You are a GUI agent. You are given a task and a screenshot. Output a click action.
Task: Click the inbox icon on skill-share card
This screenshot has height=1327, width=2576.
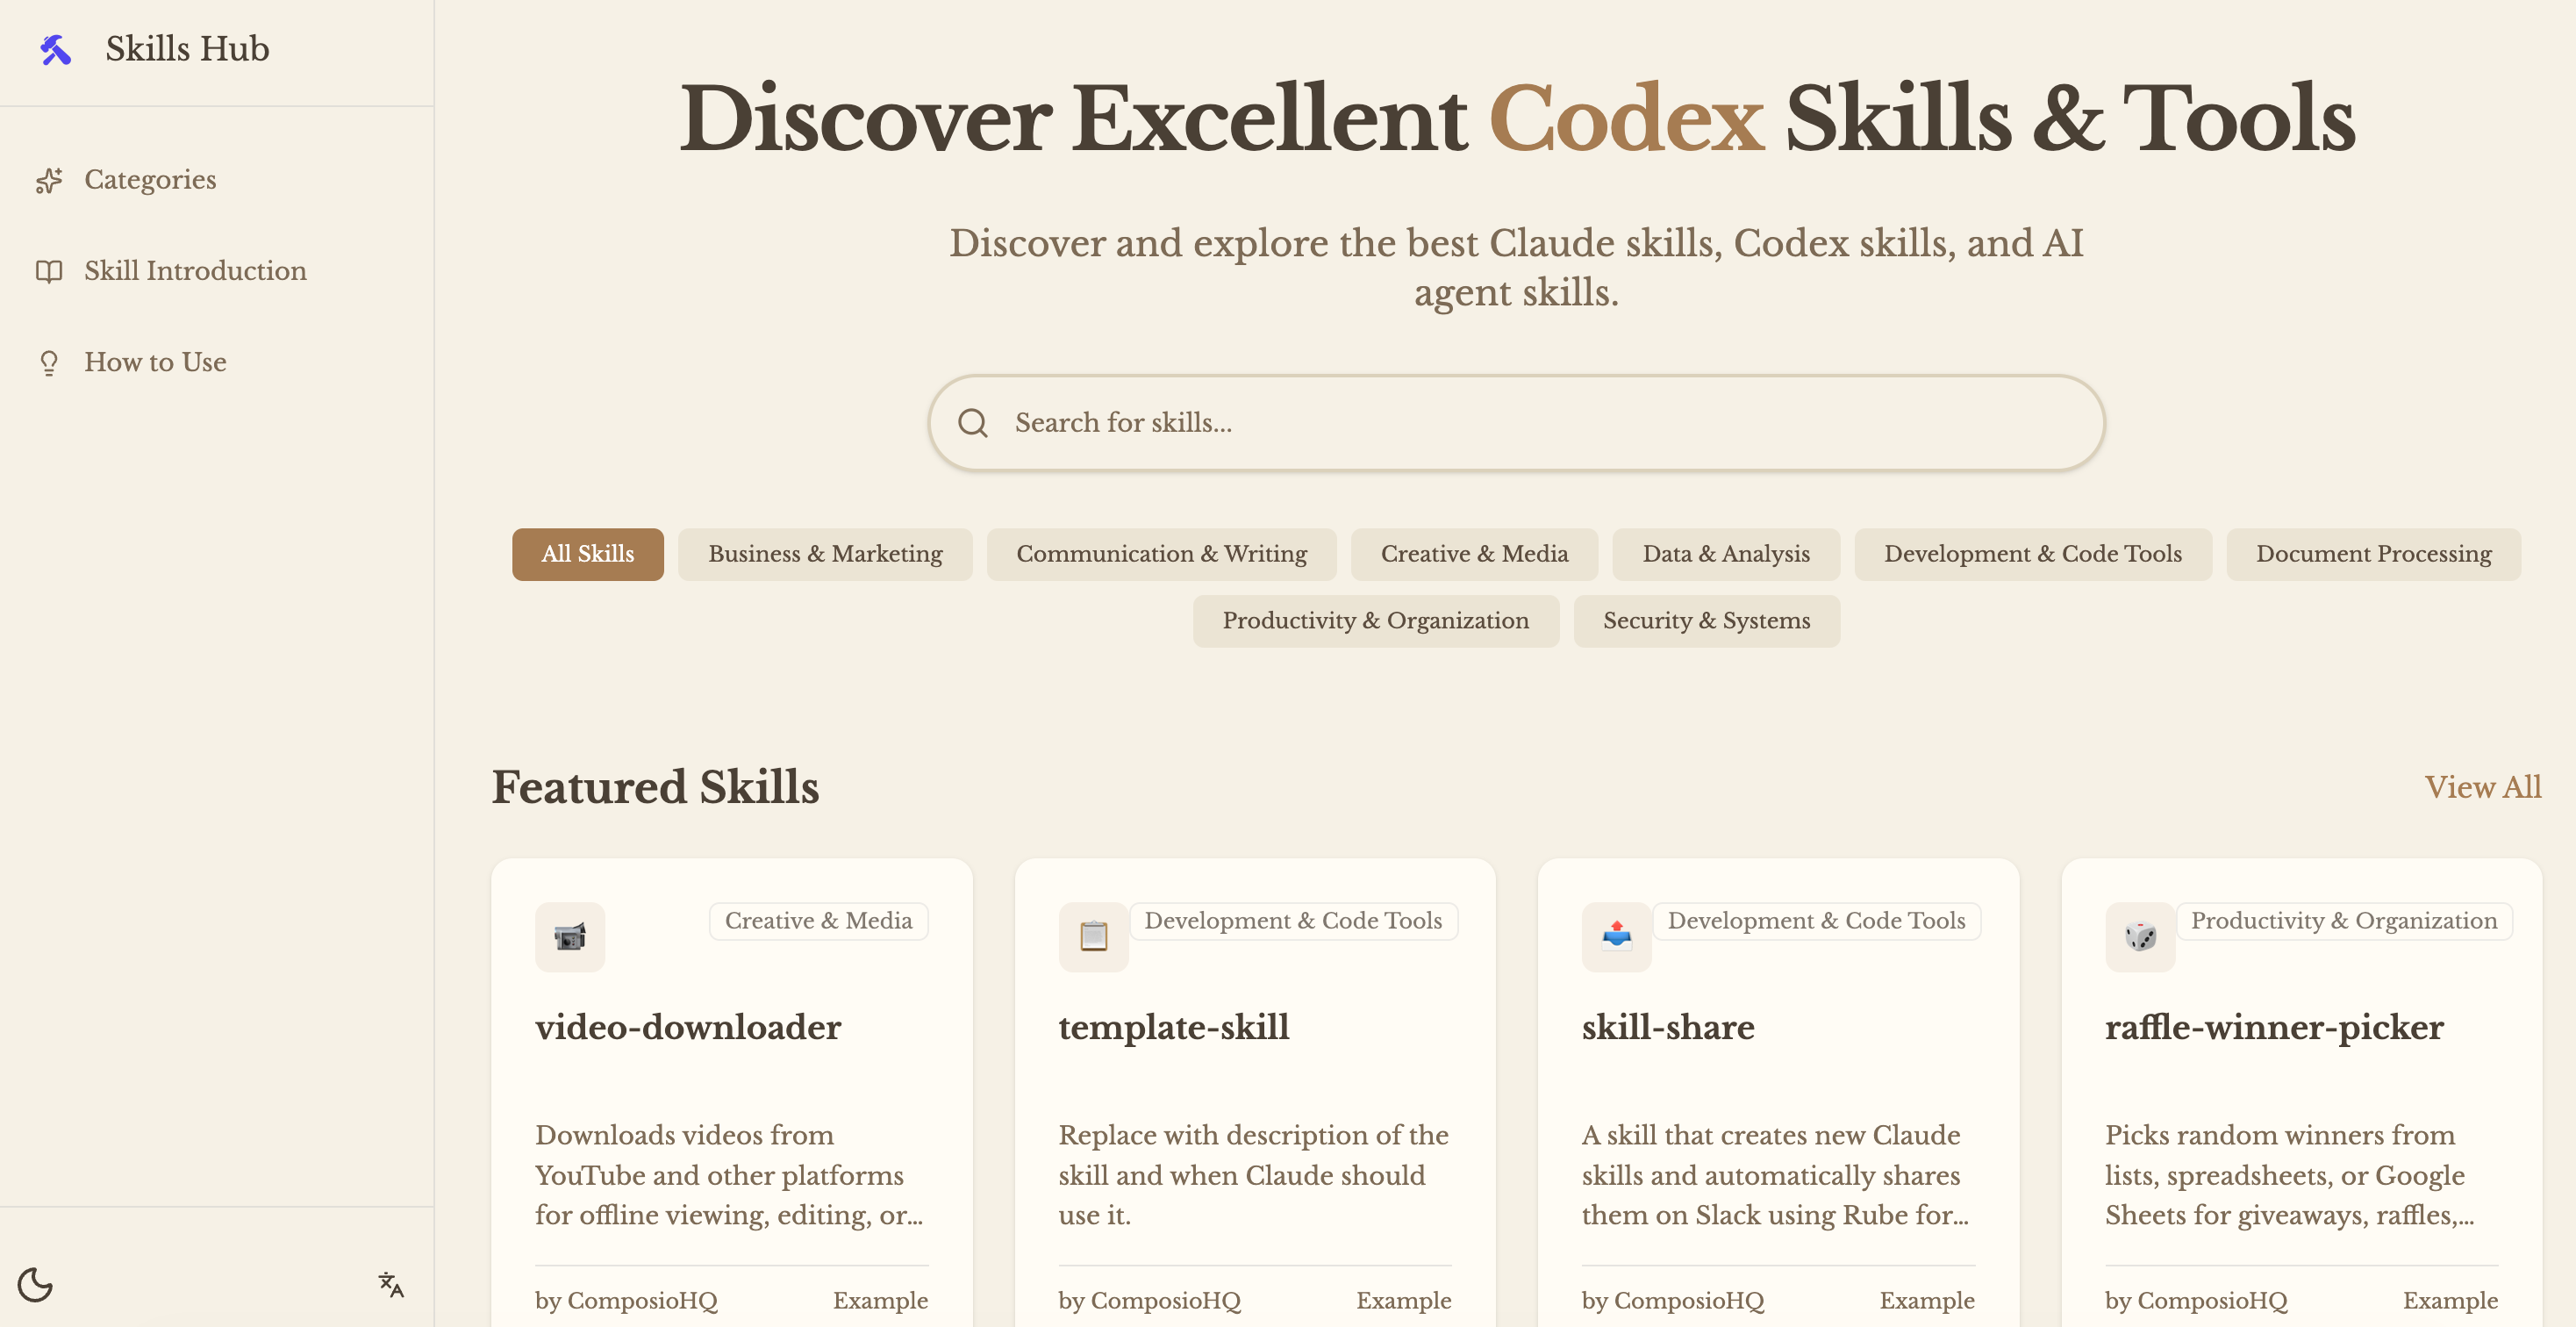click(x=1616, y=936)
